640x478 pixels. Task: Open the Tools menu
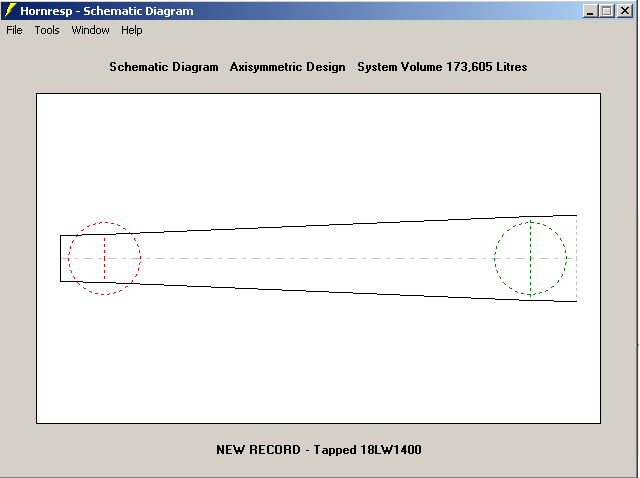pyautogui.click(x=47, y=30)
